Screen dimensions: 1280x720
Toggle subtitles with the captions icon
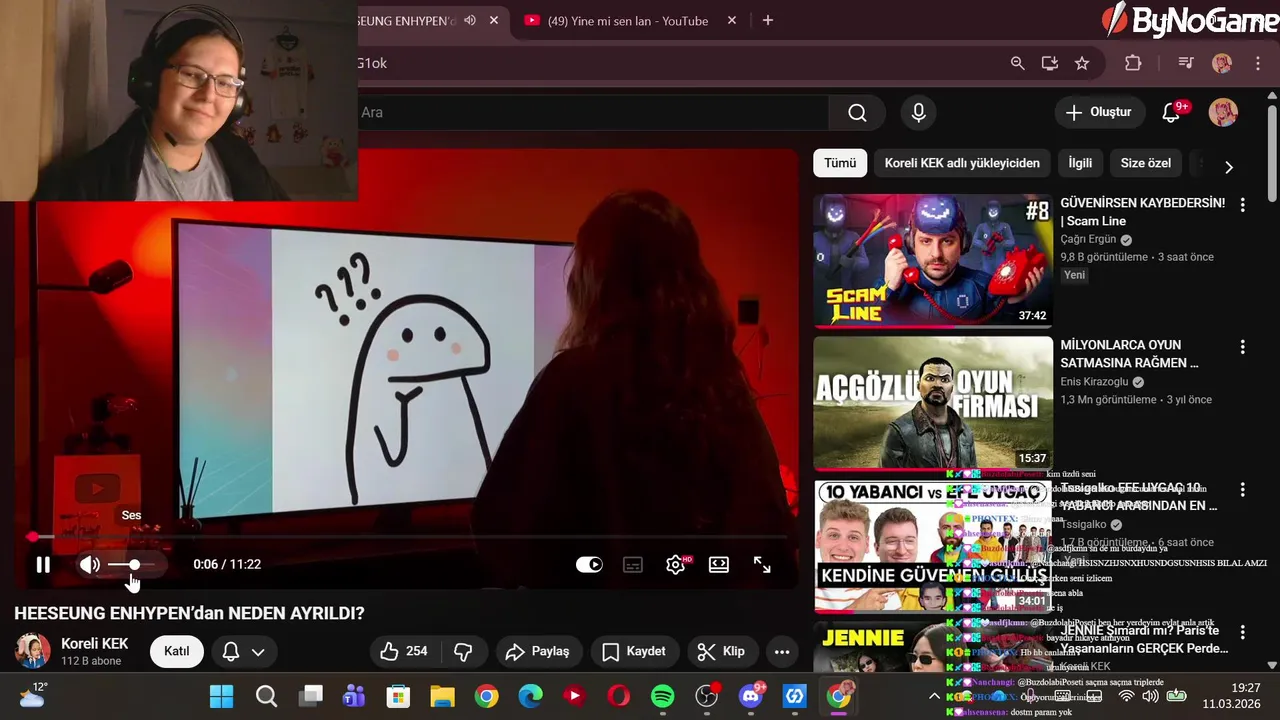coord(633,565)
